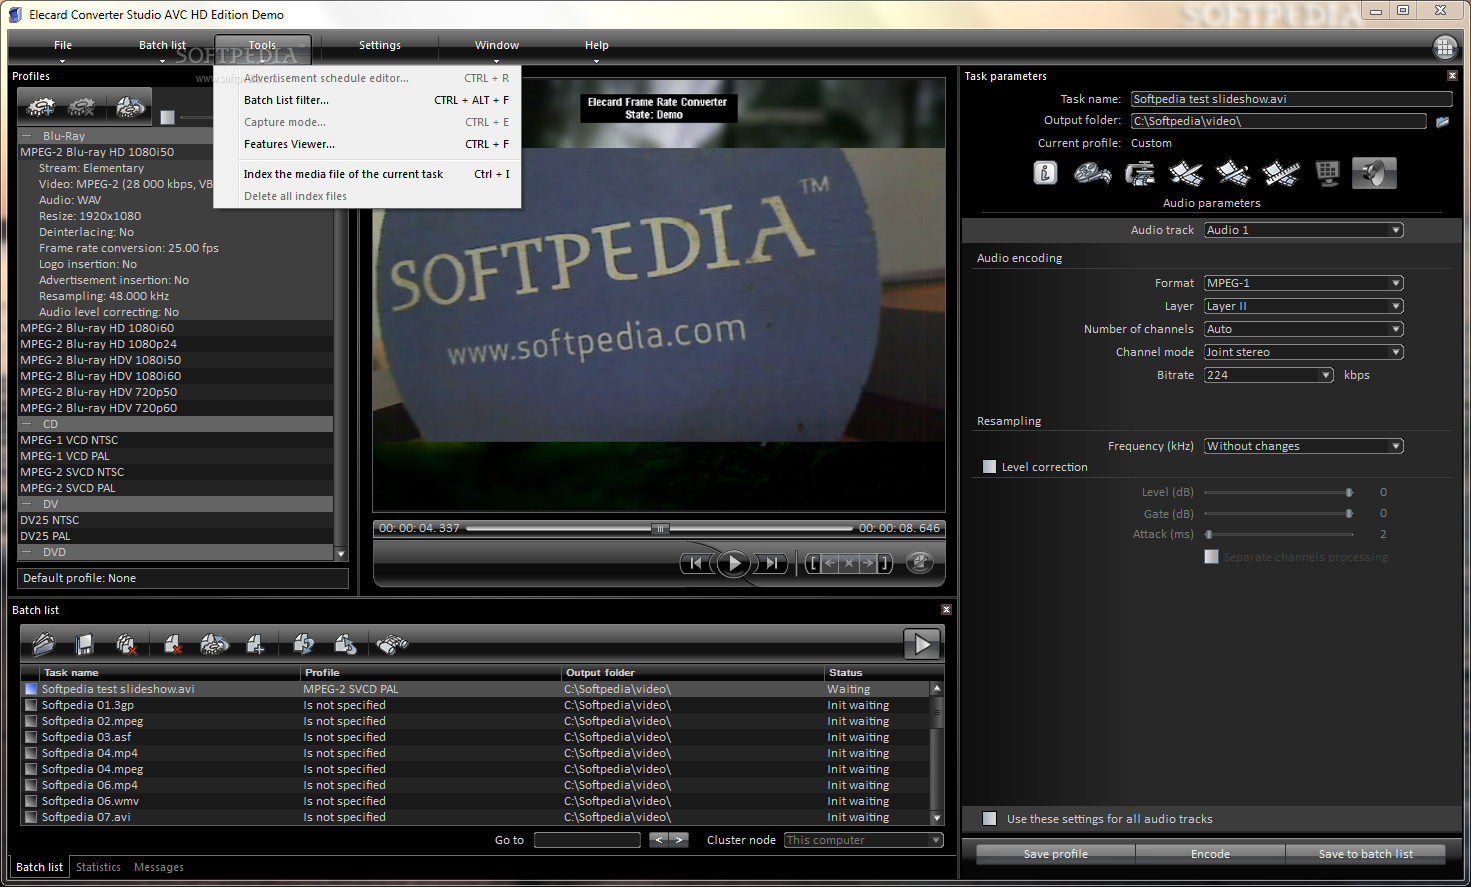Open the audio Format dropdown showing MPEG-1
1471x887 pixels.
click(x=1303, y=283)
